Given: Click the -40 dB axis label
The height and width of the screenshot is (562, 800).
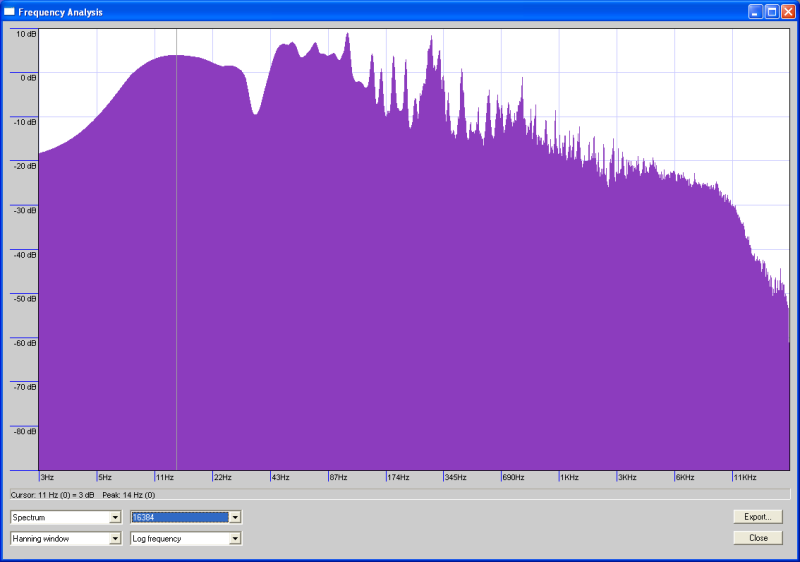Looking at the screenshot, I should 24,254.
